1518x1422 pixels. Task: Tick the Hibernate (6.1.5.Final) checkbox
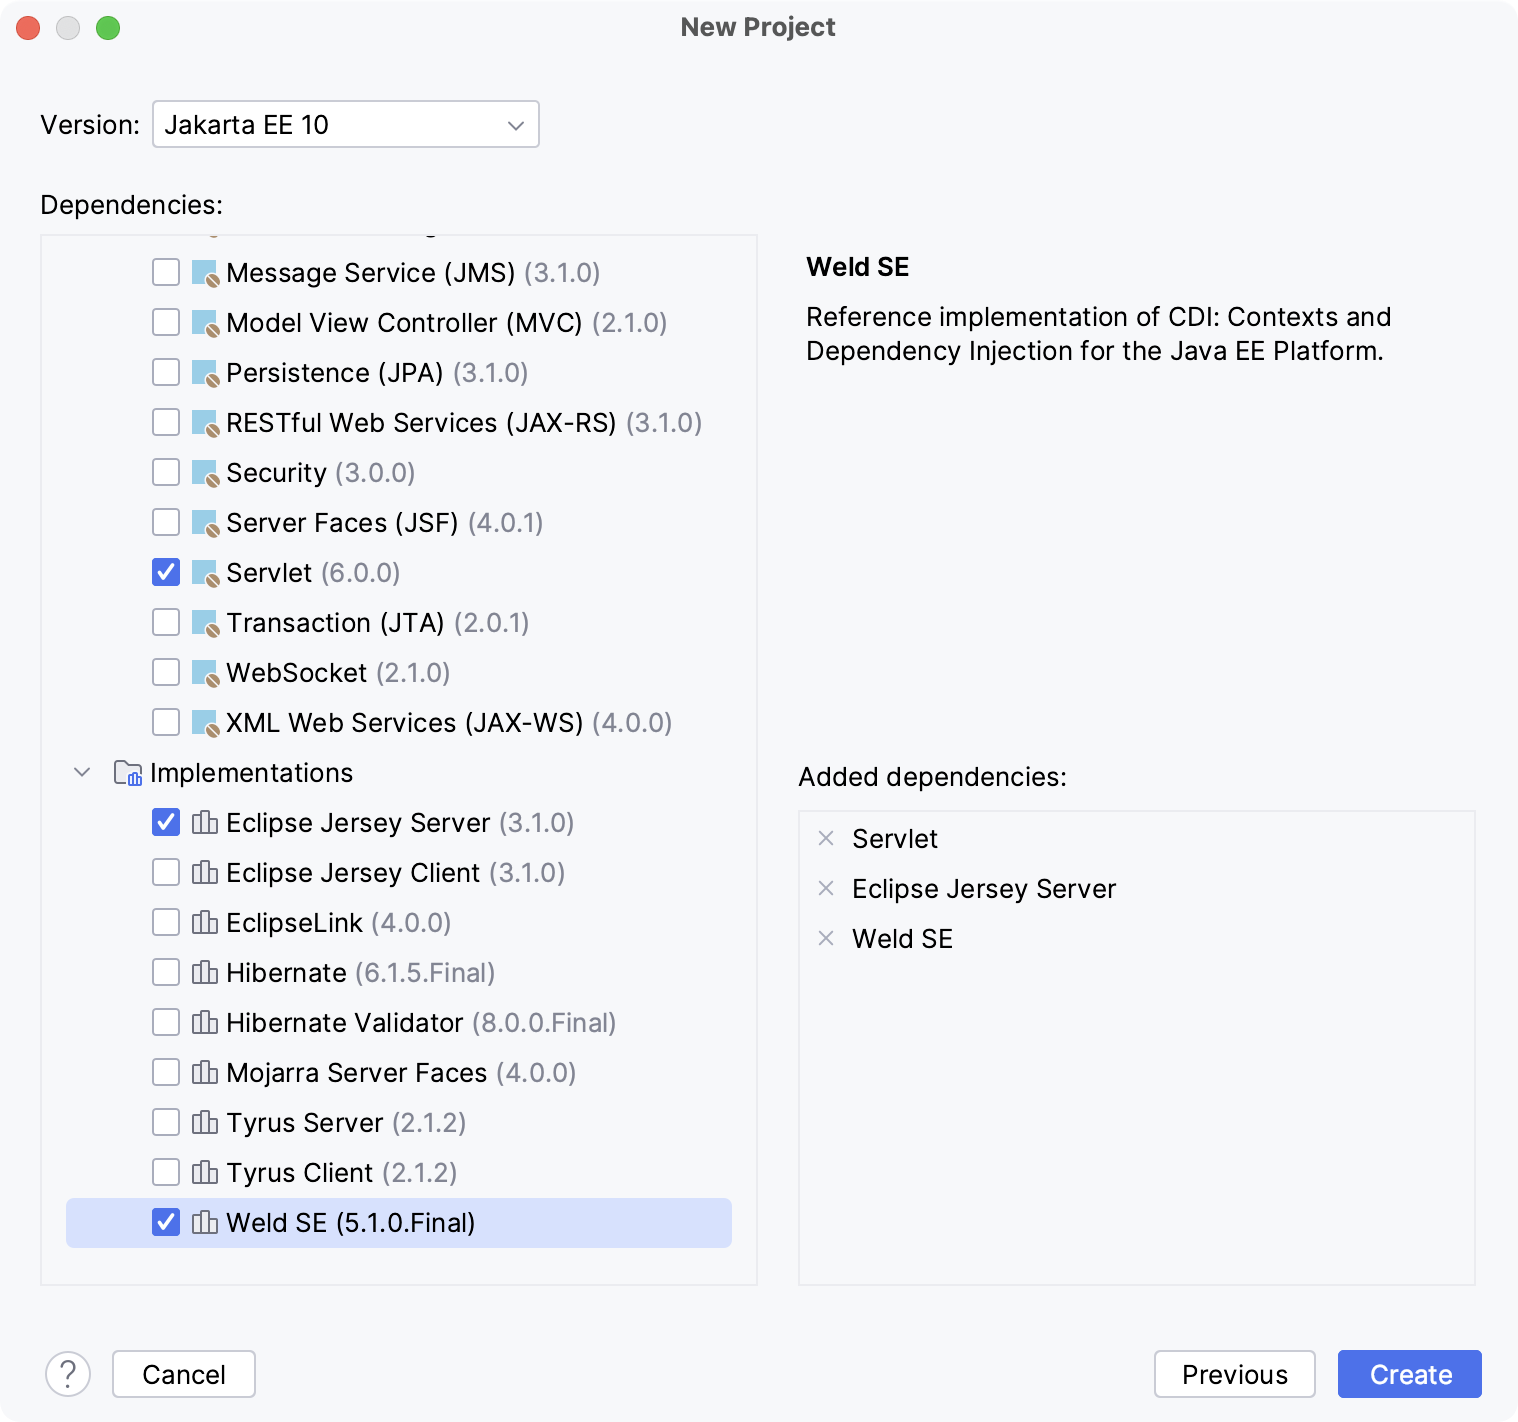click(166, 972)
